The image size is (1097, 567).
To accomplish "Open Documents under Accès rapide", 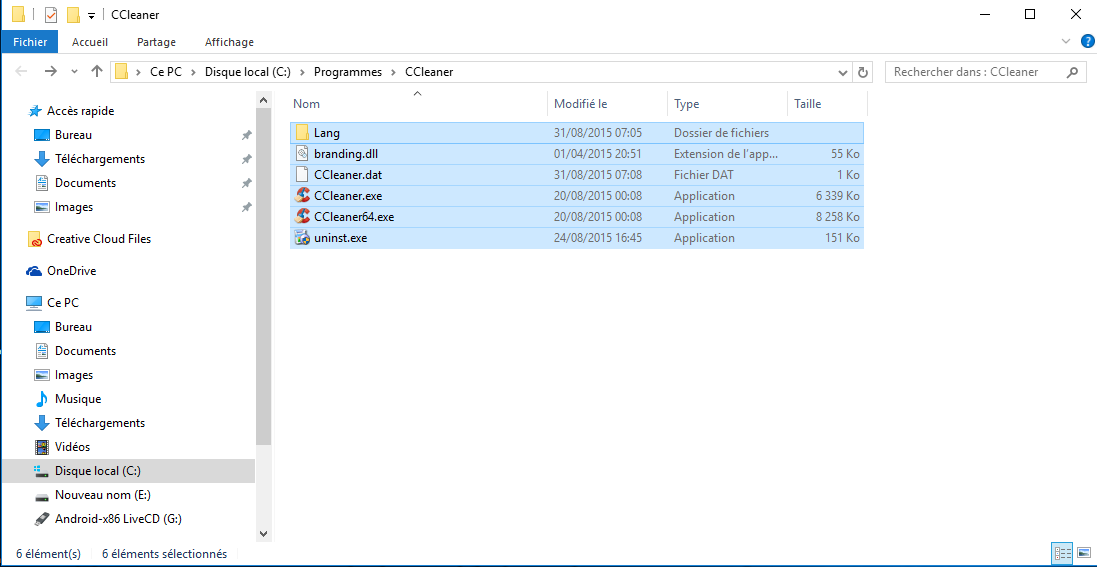I will 85,183.
